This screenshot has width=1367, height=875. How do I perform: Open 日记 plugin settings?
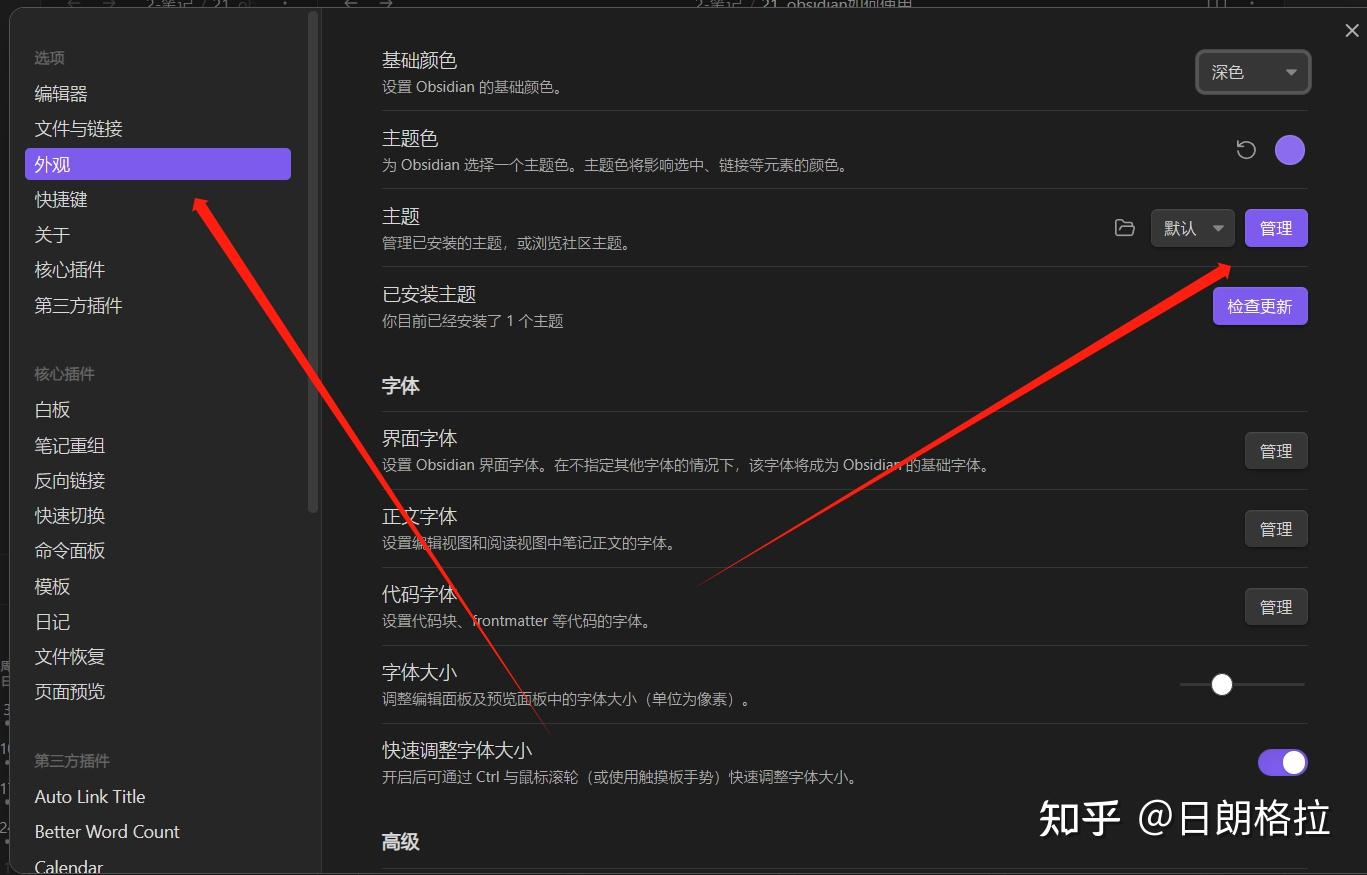click(x=52, y=621)
